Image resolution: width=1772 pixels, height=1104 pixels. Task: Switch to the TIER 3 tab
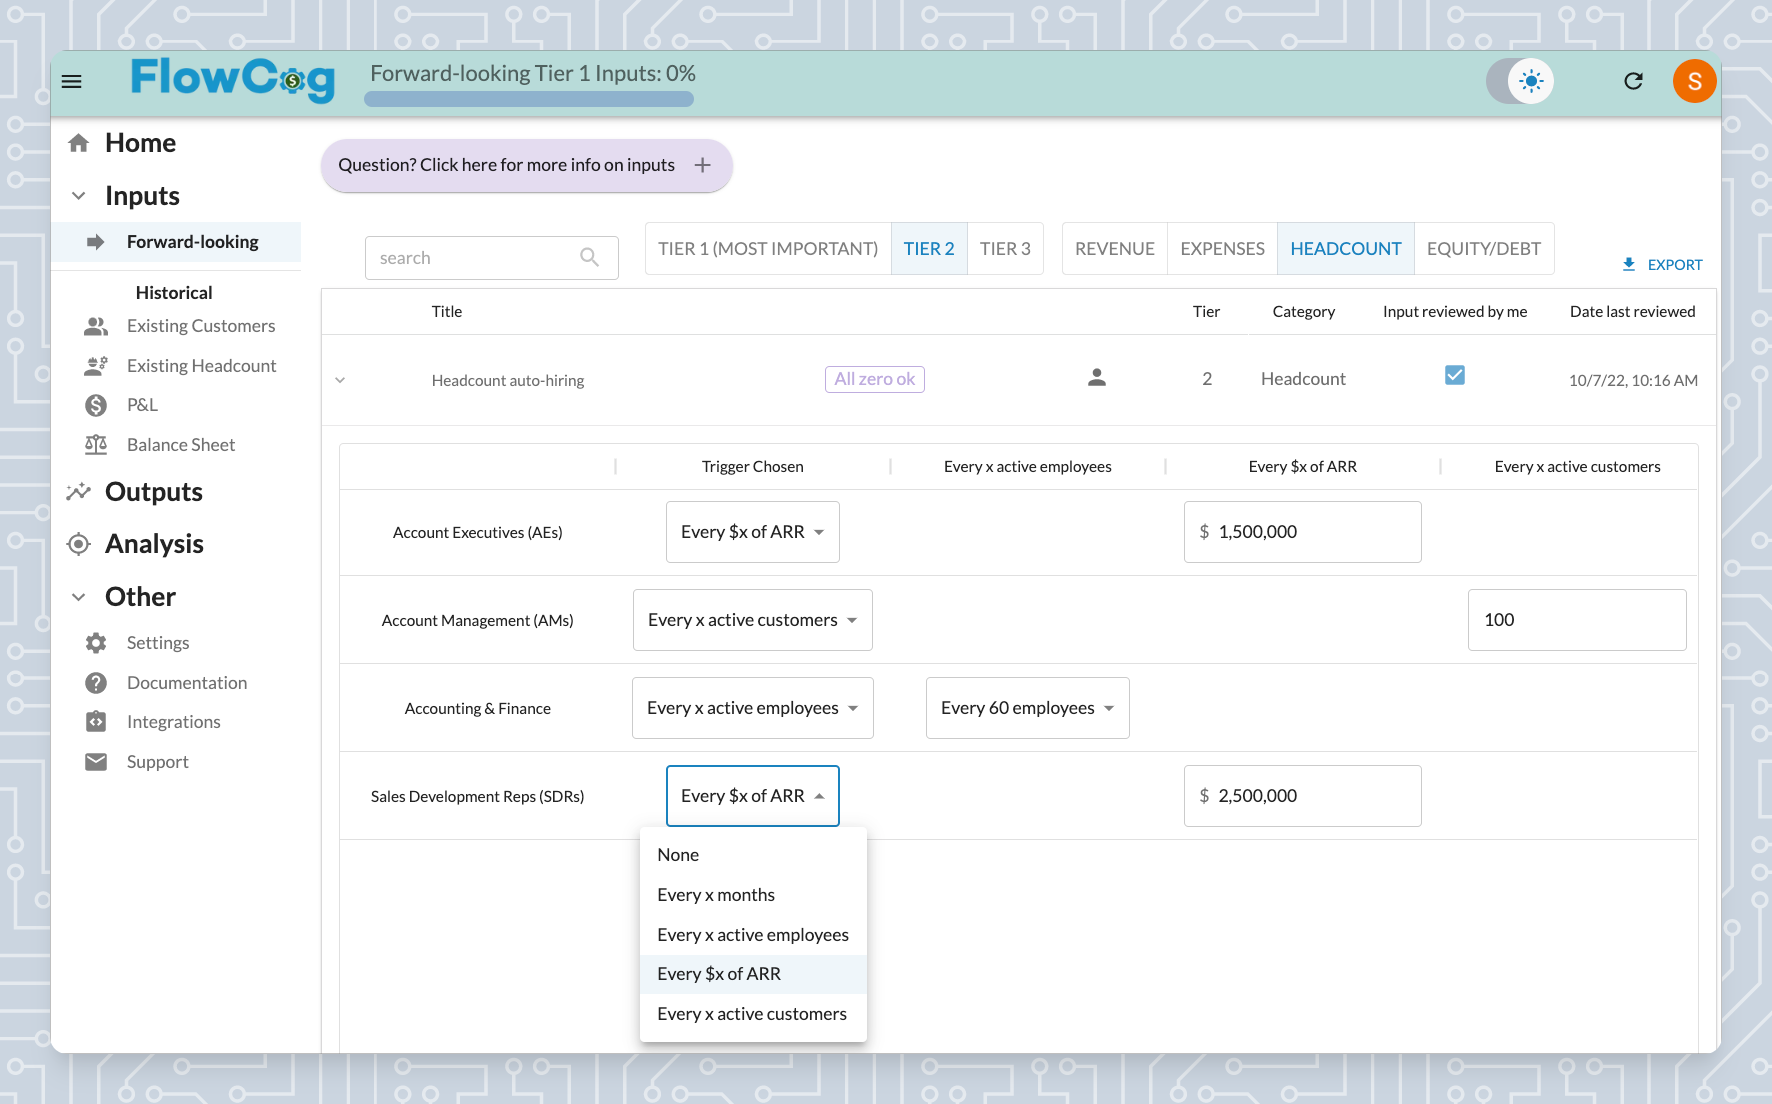click(1005, 249)
